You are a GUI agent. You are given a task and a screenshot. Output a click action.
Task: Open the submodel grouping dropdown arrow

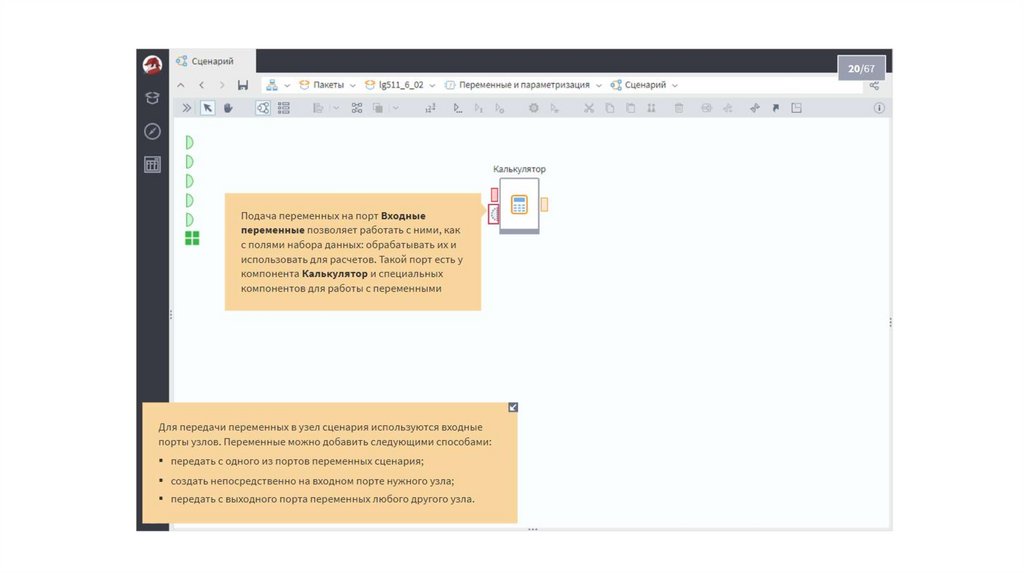pyautogui.click(x=395, y=108)
